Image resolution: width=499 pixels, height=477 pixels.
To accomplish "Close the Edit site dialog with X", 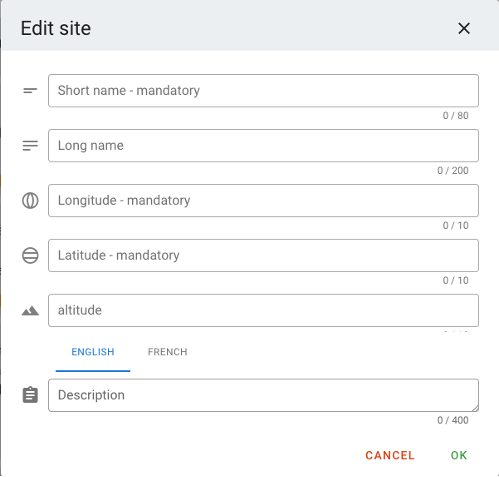I will tap(464, 28).
